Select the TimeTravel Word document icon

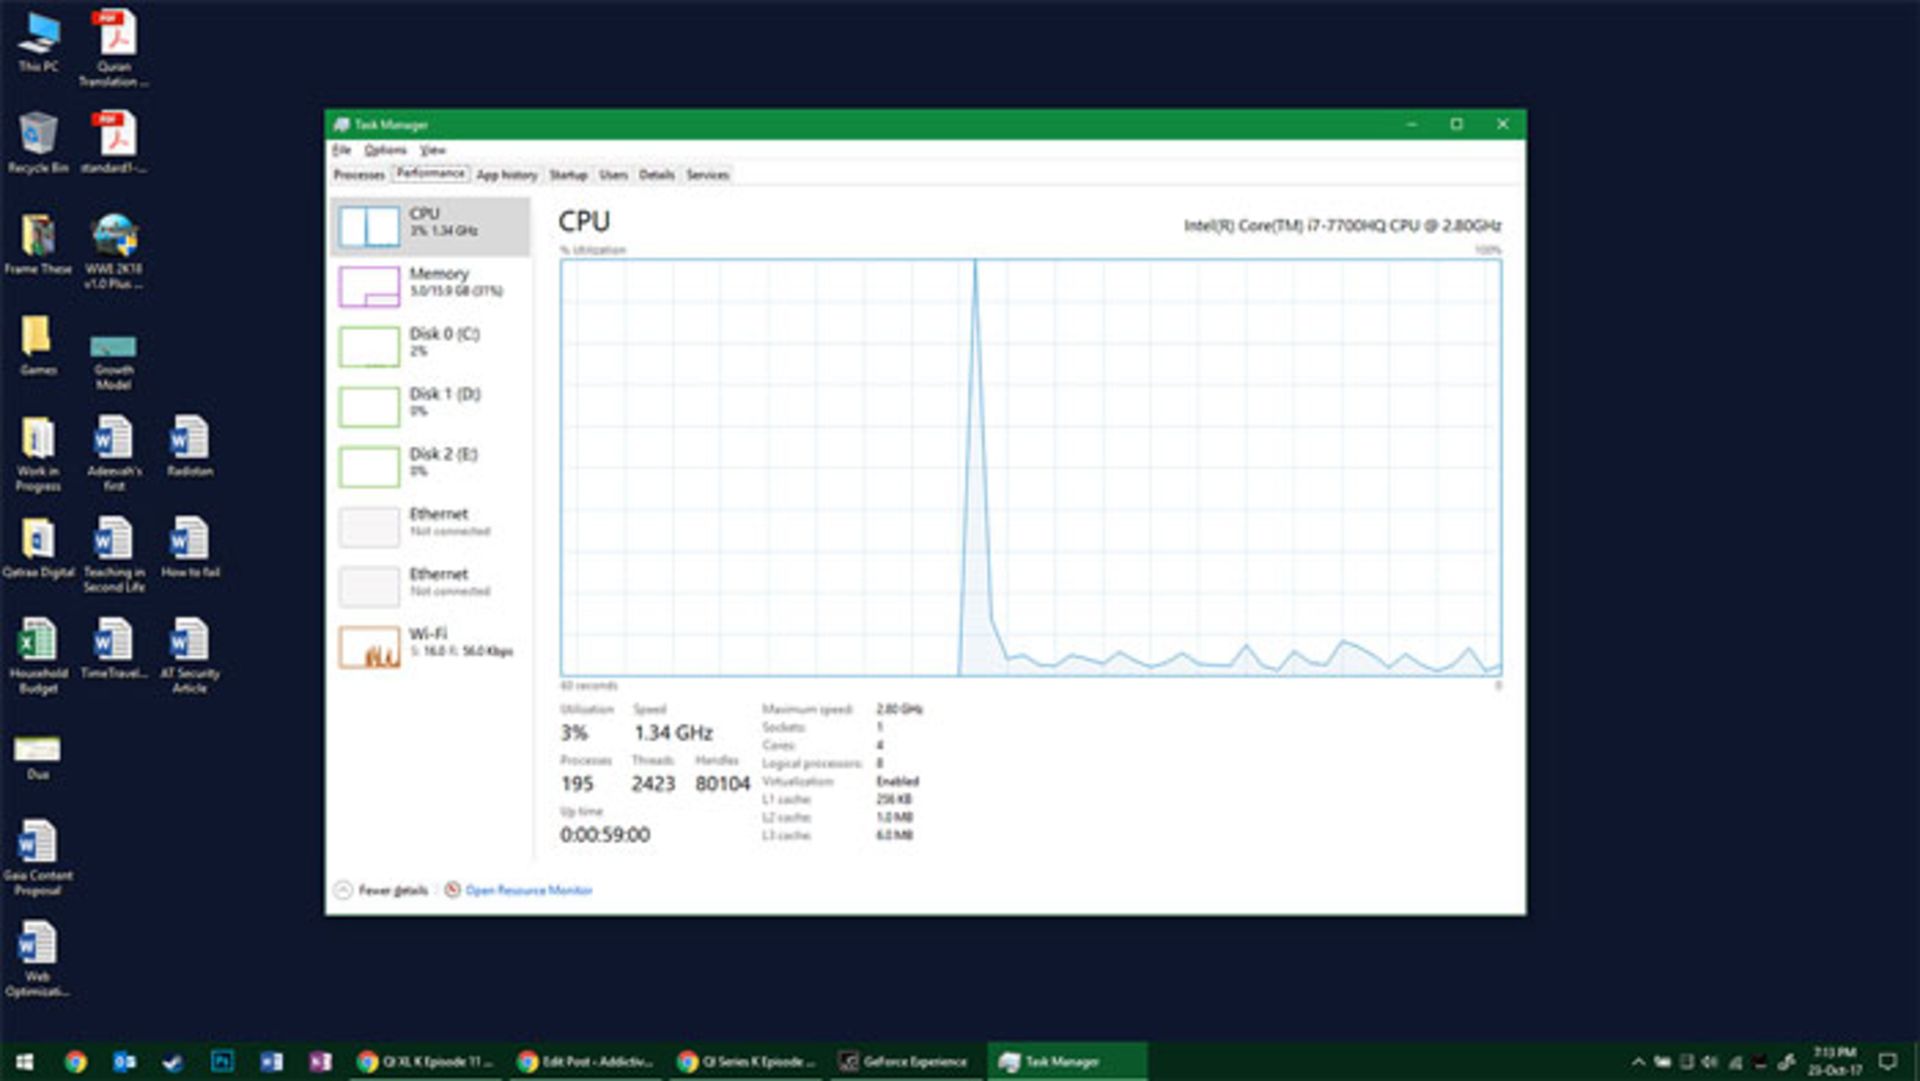pyautogui.click(x=114, y=648)
